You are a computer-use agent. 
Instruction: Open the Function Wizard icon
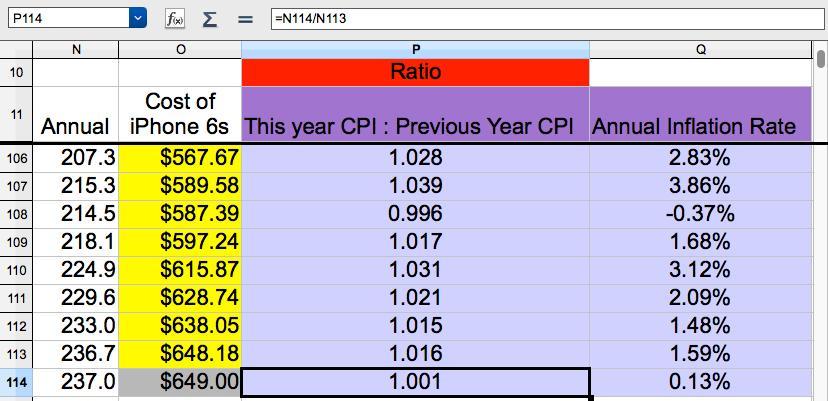pyautogui.click(x=175, y=18)
